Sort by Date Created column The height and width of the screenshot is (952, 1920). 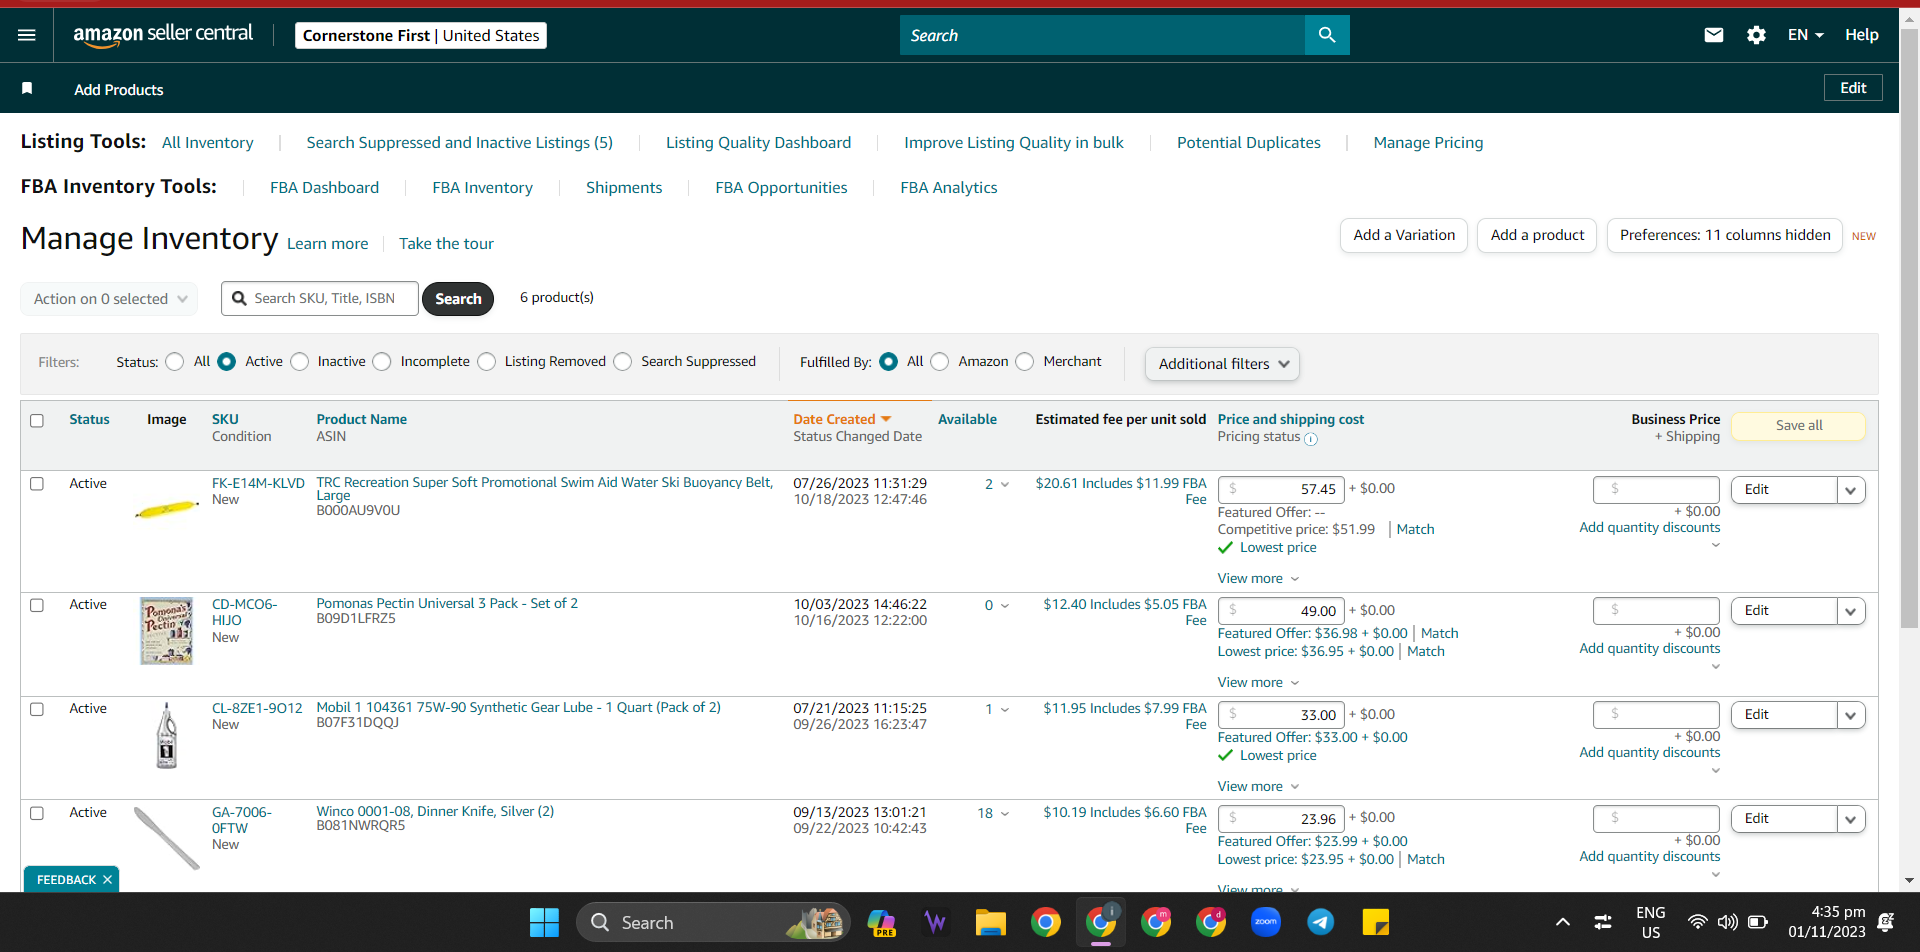[842, 420]
